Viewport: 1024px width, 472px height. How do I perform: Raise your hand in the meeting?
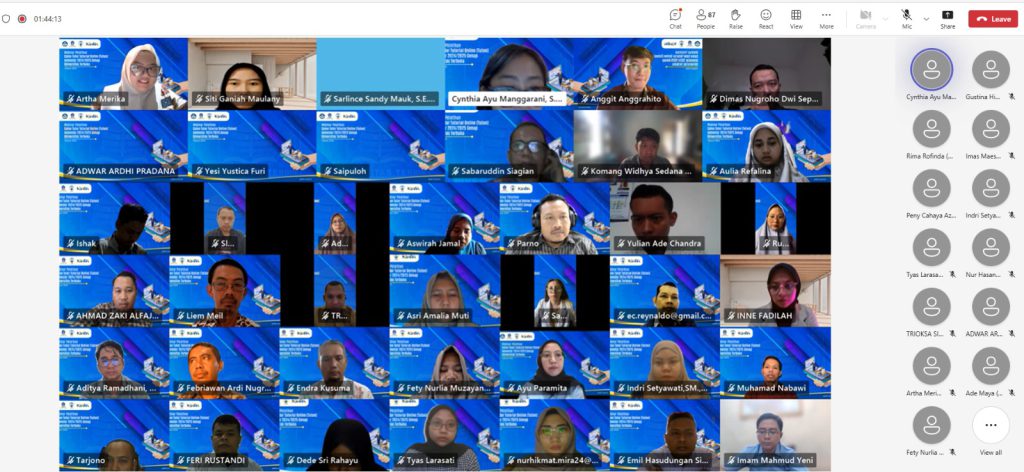735,18
